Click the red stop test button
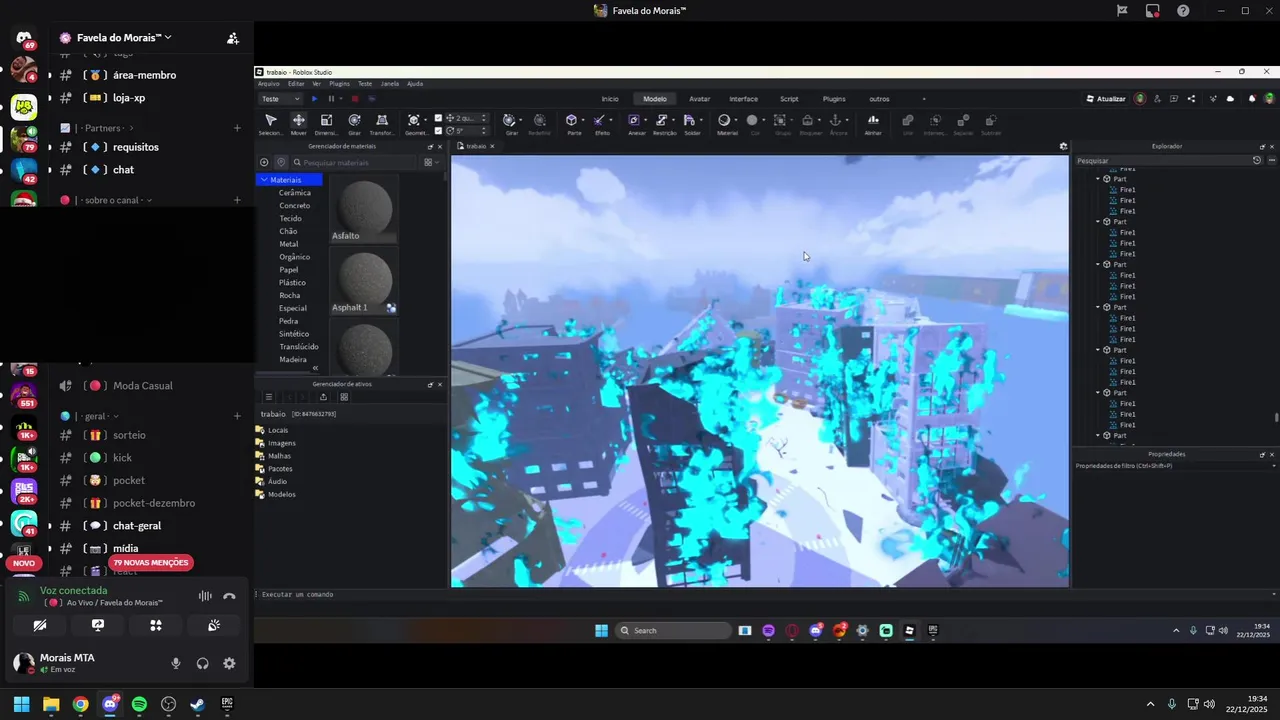1280x720 pixels. coord(354,99)
